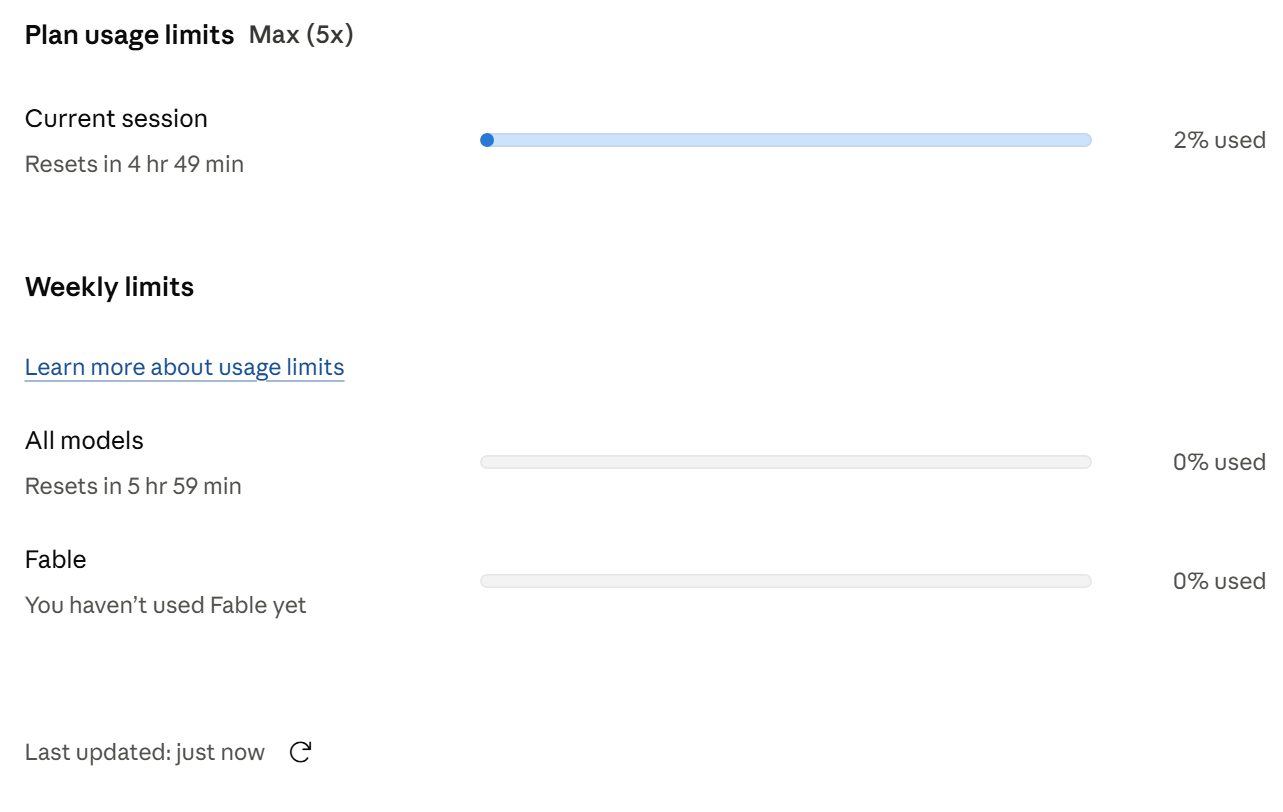
Task: Click the Weekly limits heading
Action: point(109,287)
